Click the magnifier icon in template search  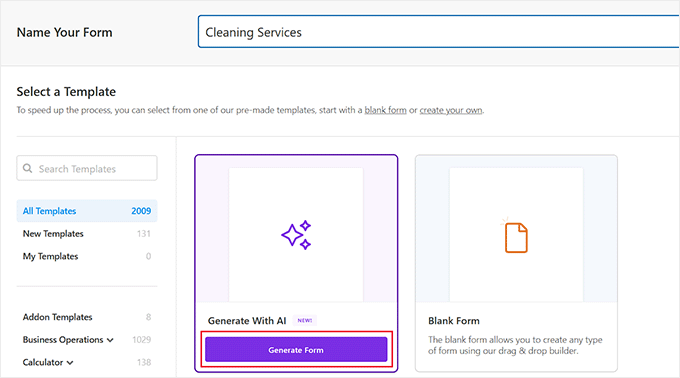[27, 168]
